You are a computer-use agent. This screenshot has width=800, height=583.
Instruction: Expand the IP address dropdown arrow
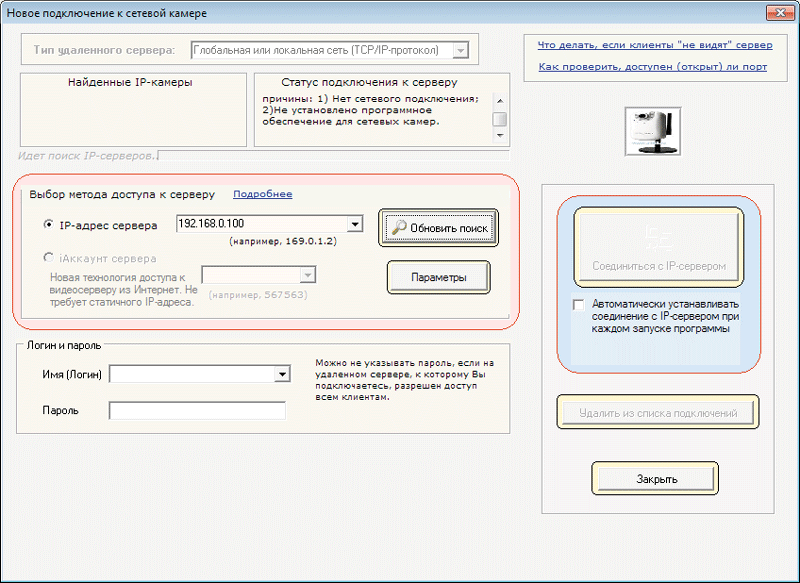[x=355, y=224]
